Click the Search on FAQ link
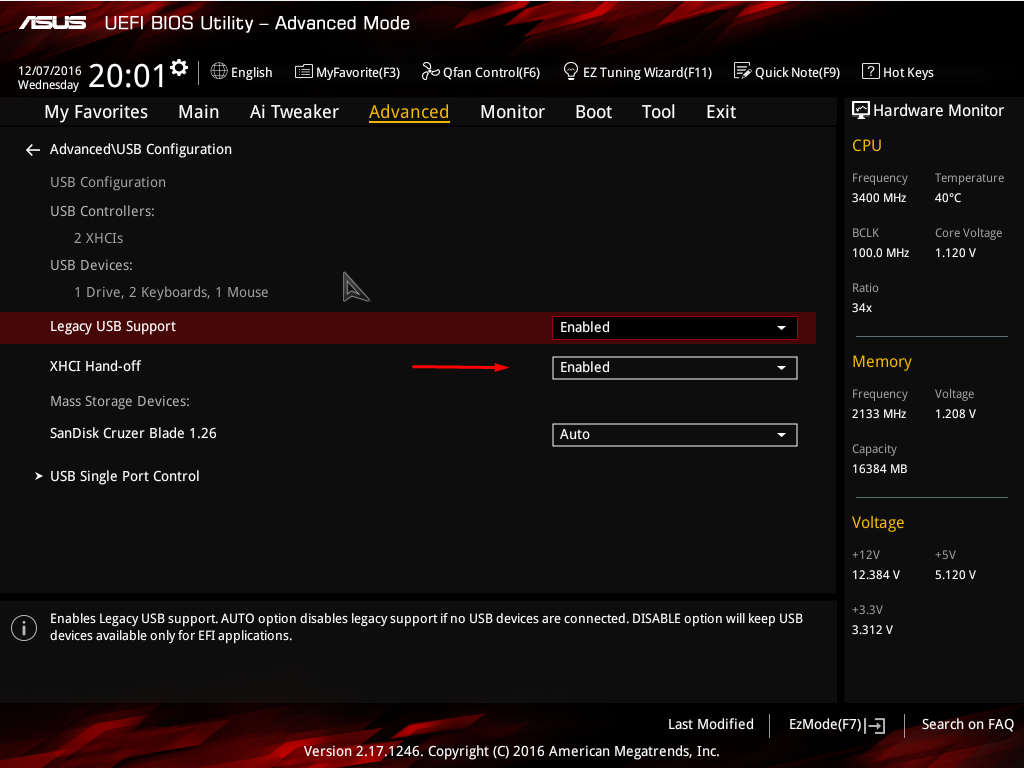The width and height of the screenshot is (1024, 768). pyautogui.click(x=968, y=724)
